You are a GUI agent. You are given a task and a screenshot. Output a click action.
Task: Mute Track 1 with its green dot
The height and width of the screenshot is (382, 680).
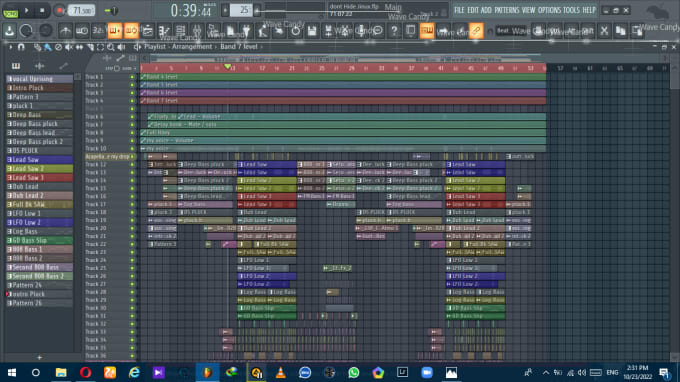132,77
